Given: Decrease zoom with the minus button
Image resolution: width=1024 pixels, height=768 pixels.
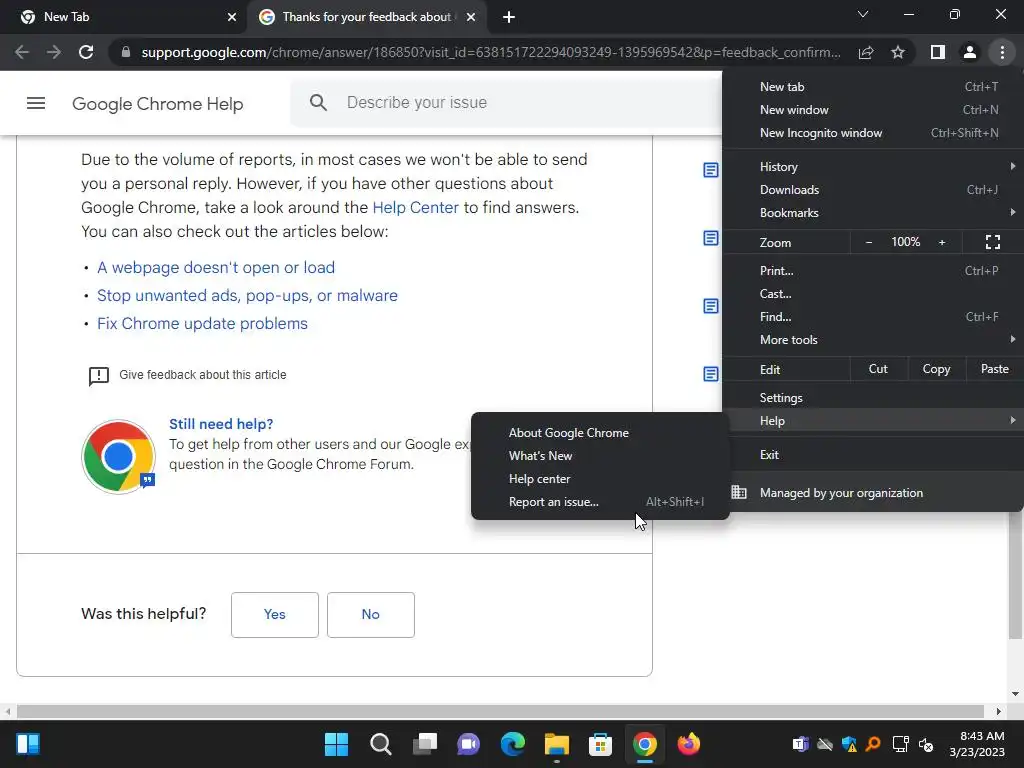Looking at the screenshot, I should [869, 242].
